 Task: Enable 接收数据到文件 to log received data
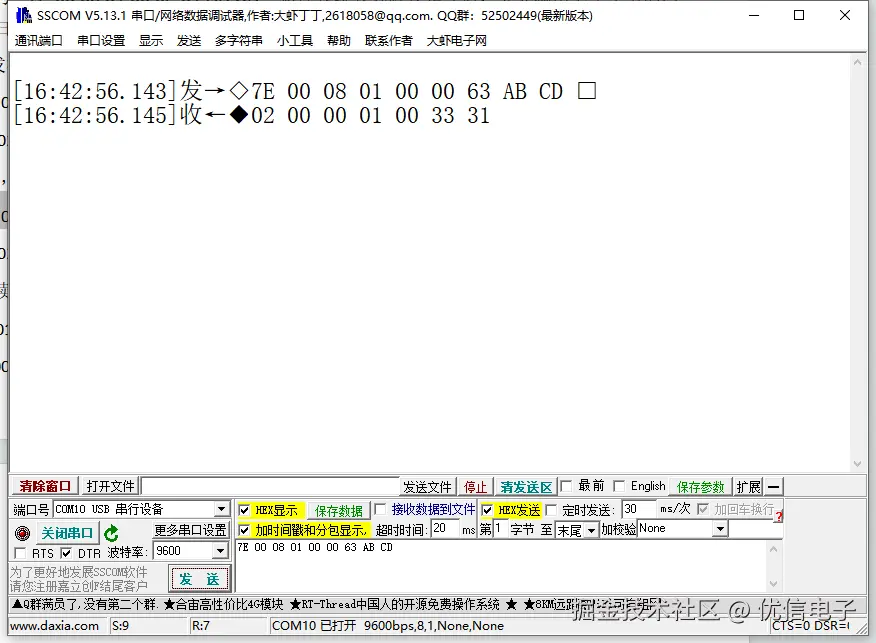(379, 509)
